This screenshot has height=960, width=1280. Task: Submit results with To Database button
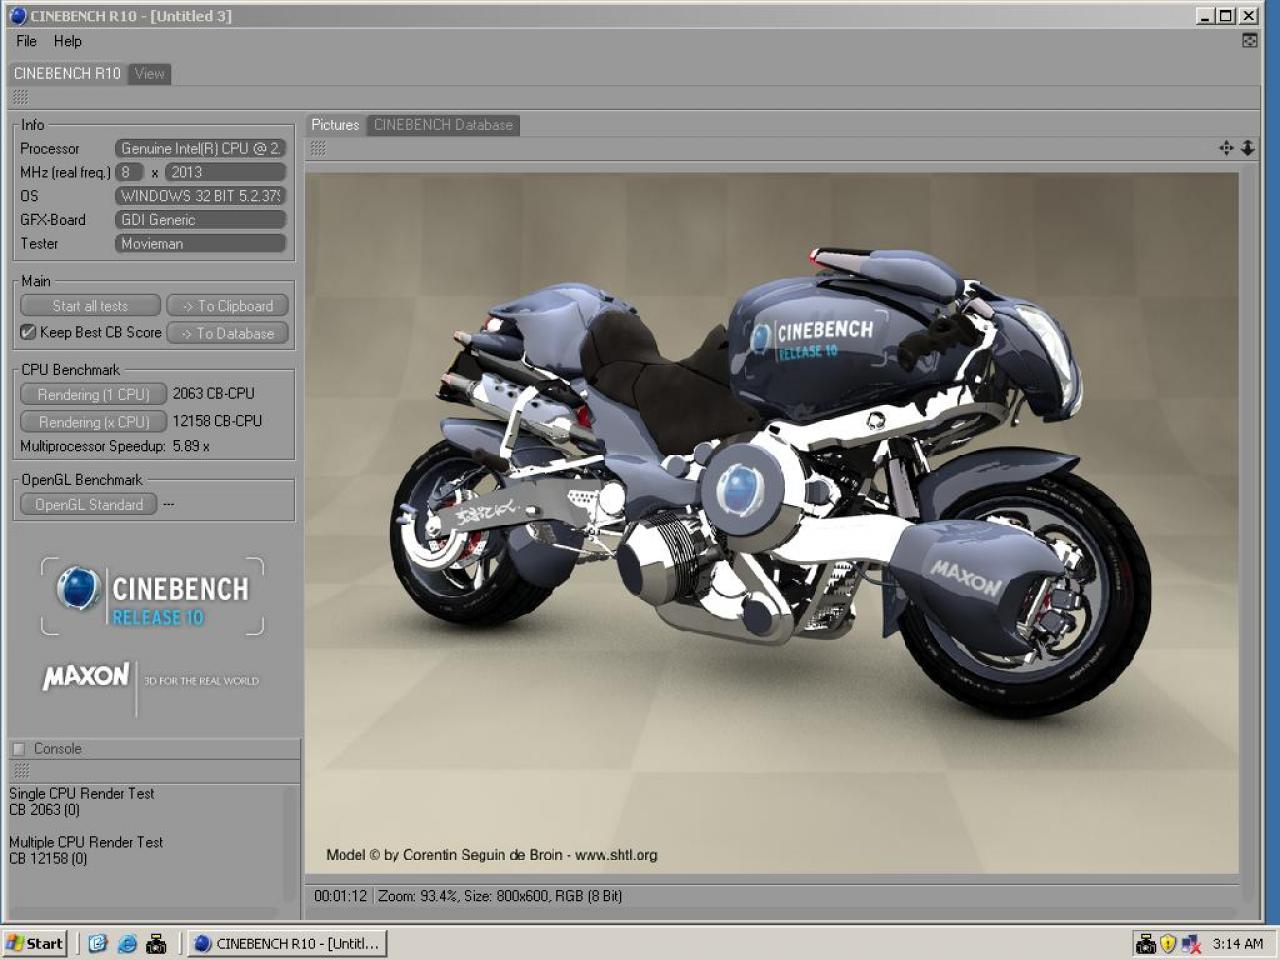click(x=227, y=333)
